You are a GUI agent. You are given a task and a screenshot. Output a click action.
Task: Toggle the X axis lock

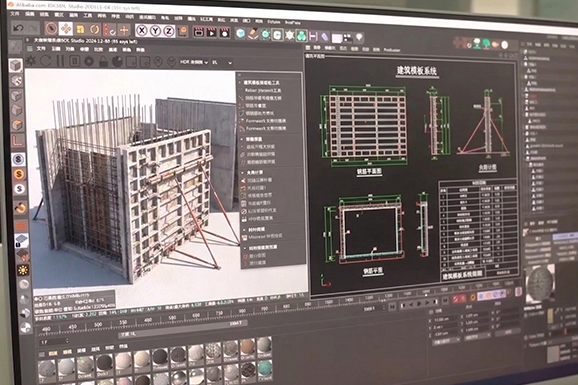click(x=142, y=31)
